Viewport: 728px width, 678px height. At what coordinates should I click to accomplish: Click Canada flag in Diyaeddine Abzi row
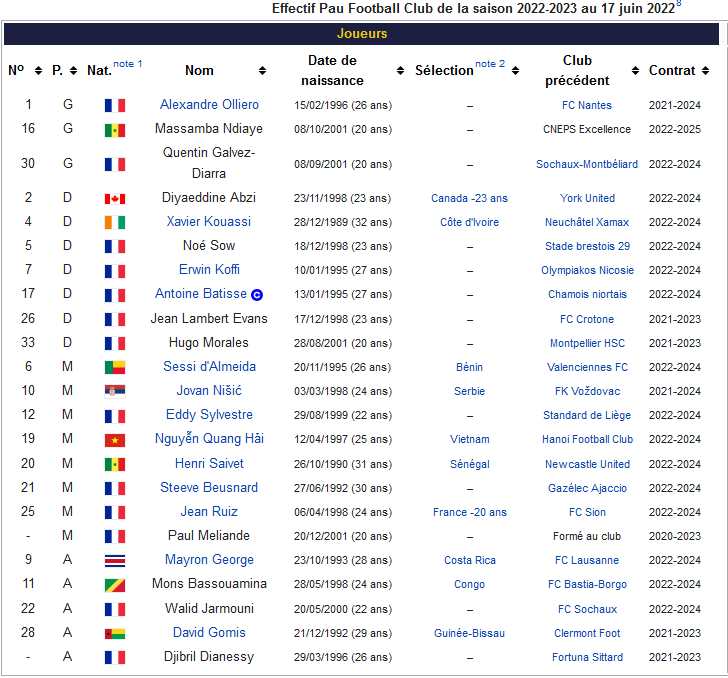(x=115, y=199)
